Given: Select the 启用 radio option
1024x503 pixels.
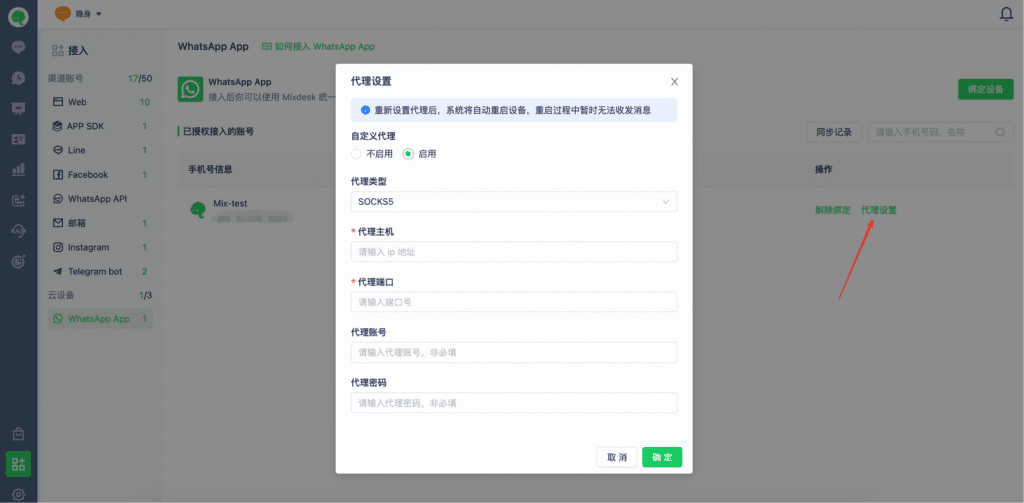Looking at the screenshot, I should pos(408,154).
